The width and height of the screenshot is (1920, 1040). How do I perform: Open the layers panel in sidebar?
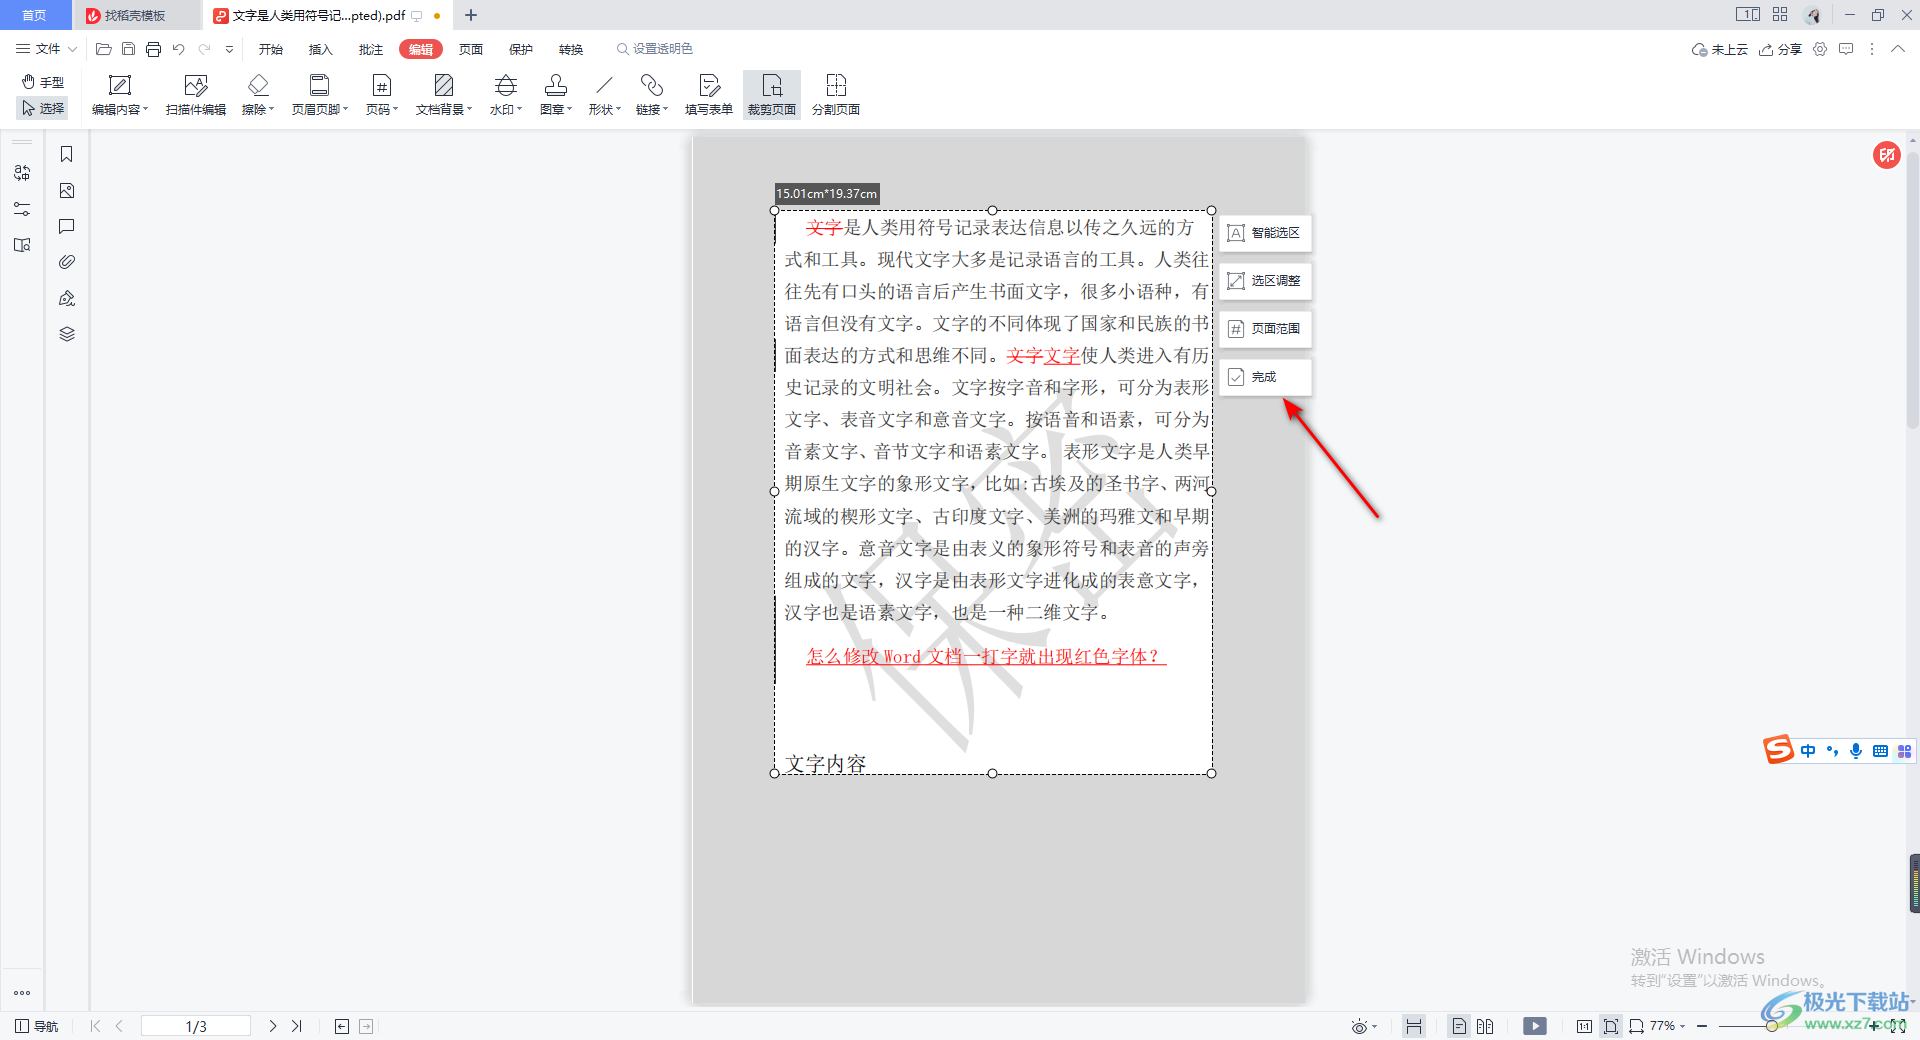tap(67, 334)
